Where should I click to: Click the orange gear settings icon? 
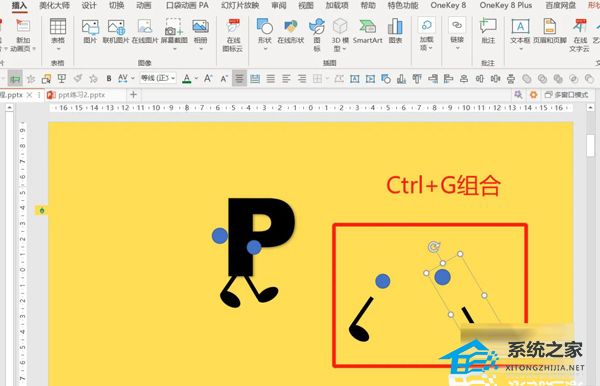(533, 94)
